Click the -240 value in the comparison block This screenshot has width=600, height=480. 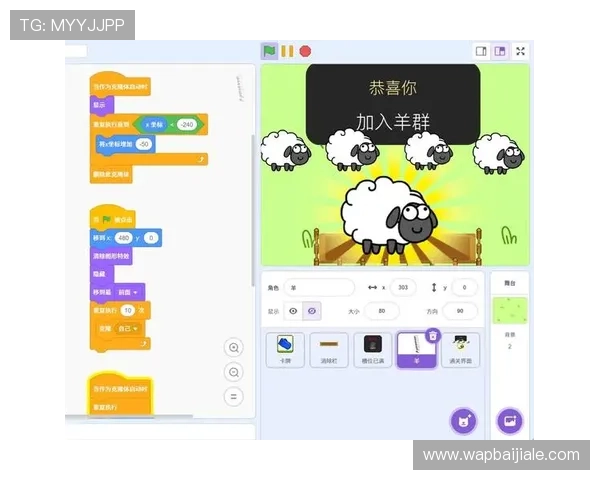pos(187,124)
